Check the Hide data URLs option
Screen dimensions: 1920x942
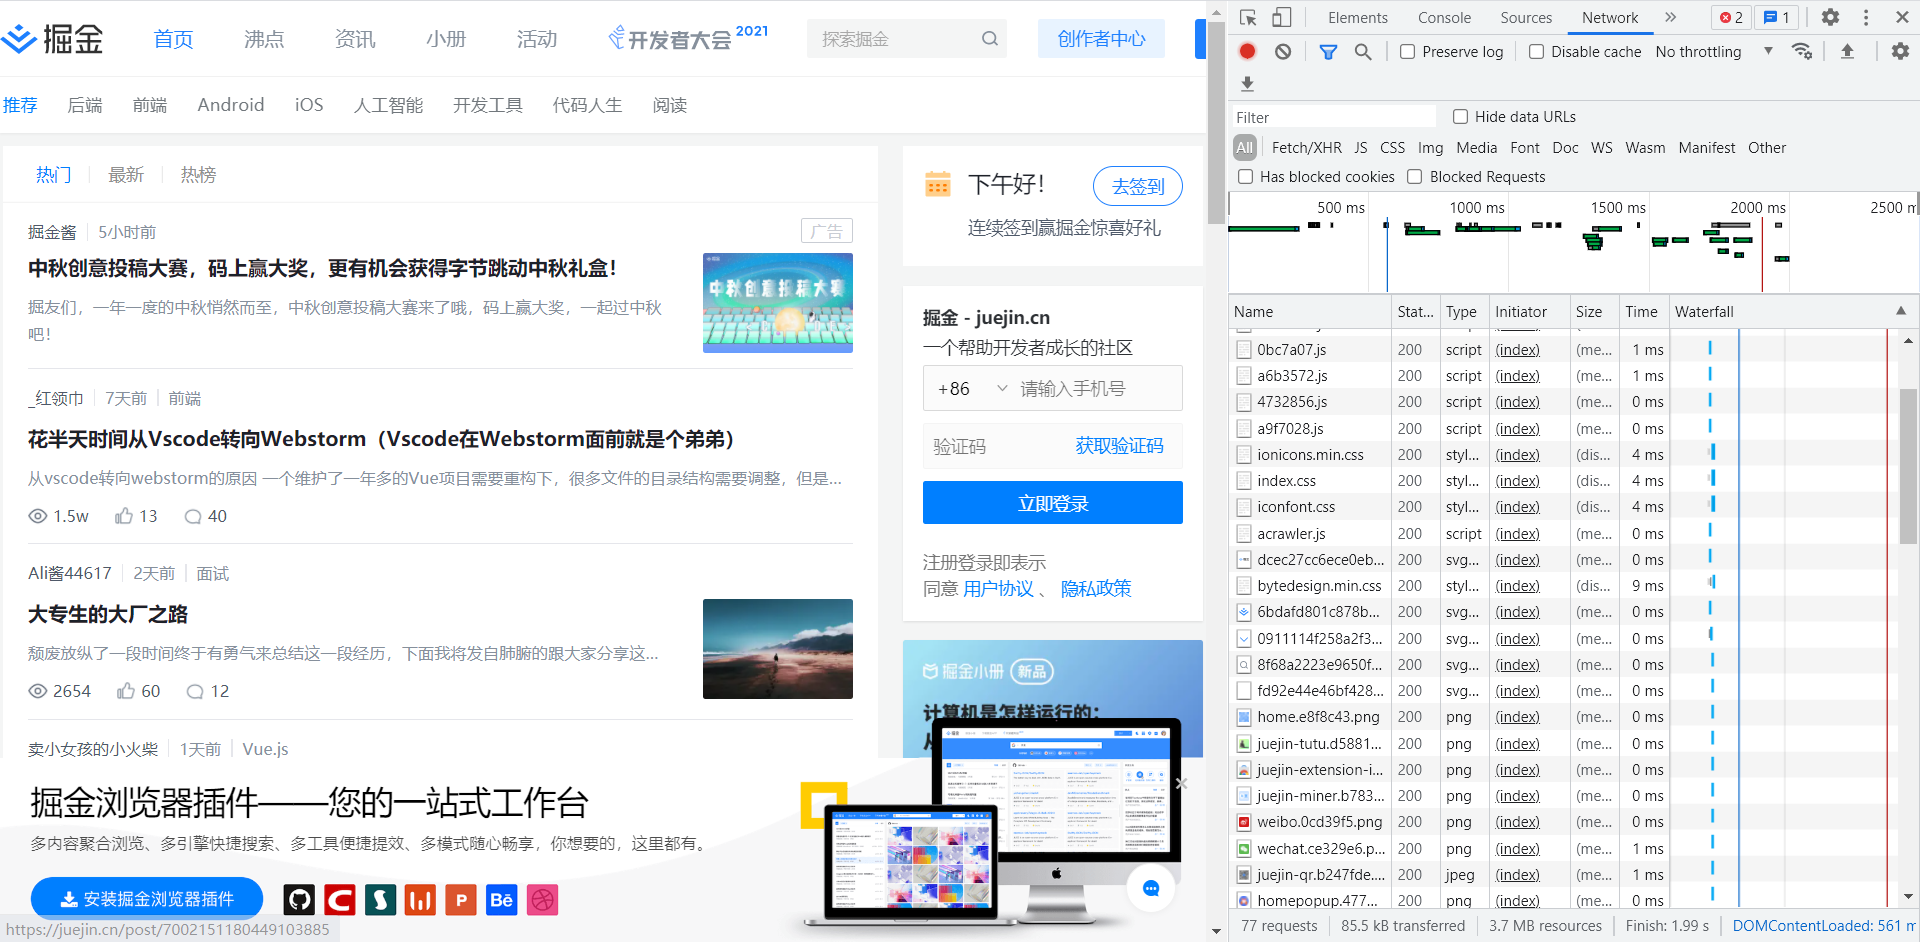coord(1460,116)
